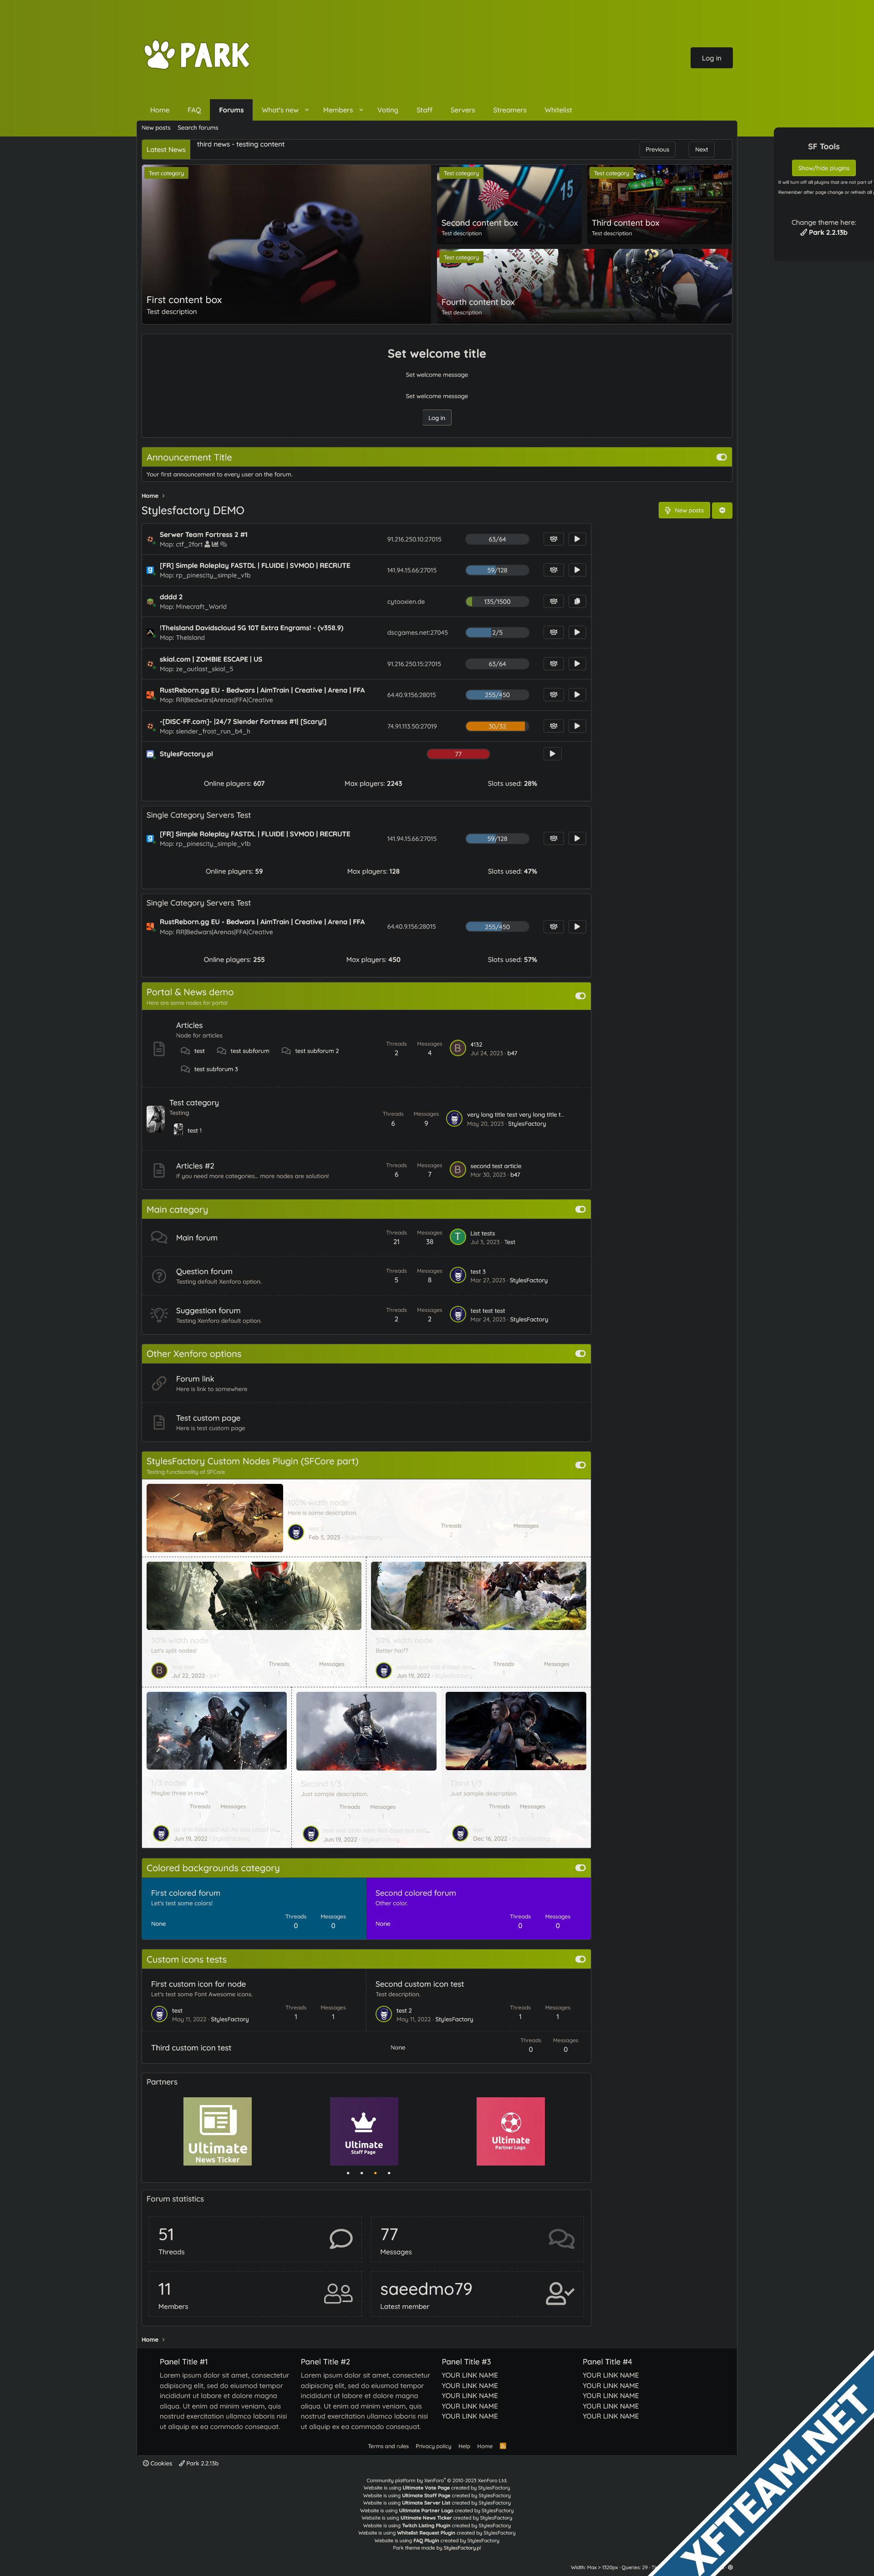Click the 135/1500 player slots bar
Image resolution: width=874 pixels, height=2576 pixels.
497,601
